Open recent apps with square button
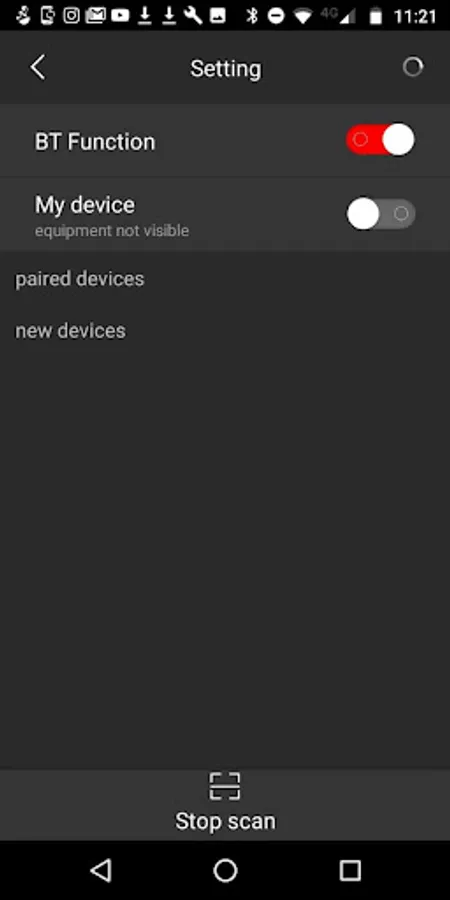The width and height of the screenshot is (450, 900). pos(350,871)
